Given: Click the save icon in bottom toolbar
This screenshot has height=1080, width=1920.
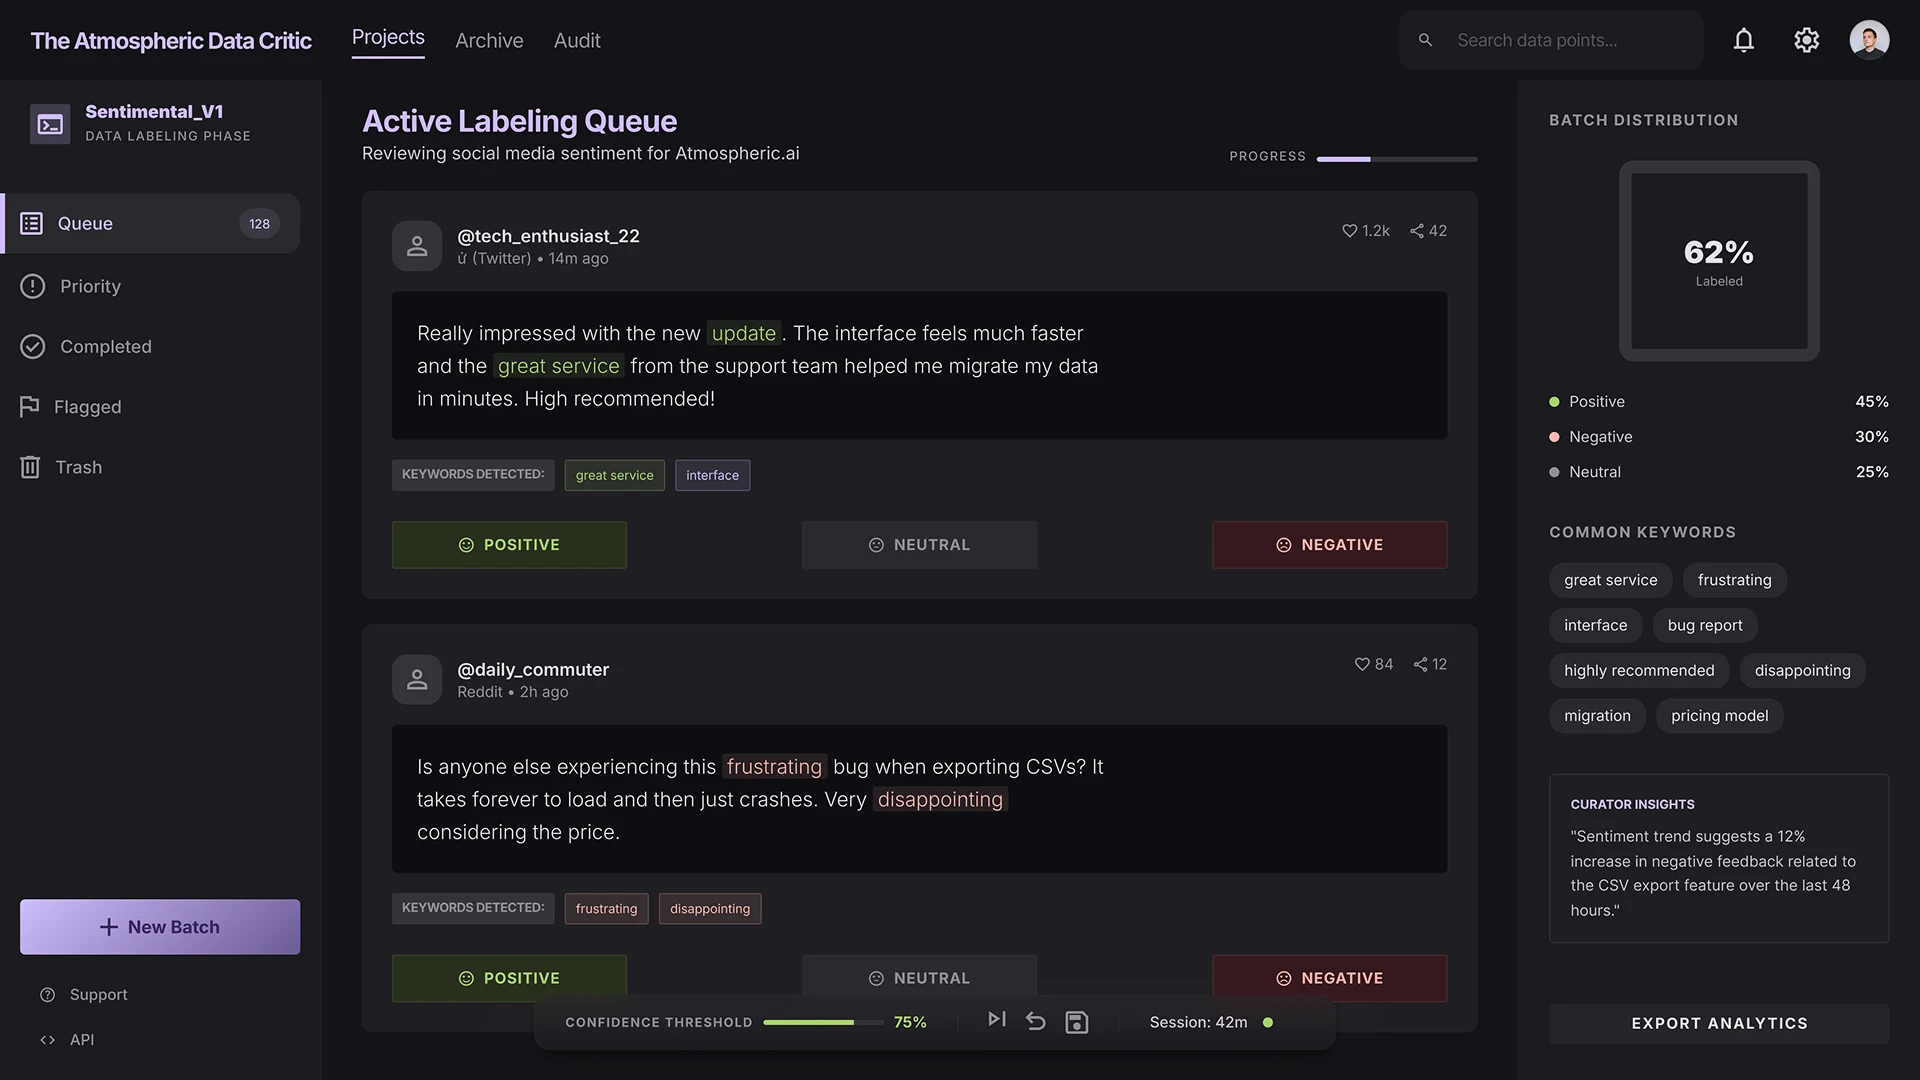Looking at the screenshot, I should tap(1076, 1022).
